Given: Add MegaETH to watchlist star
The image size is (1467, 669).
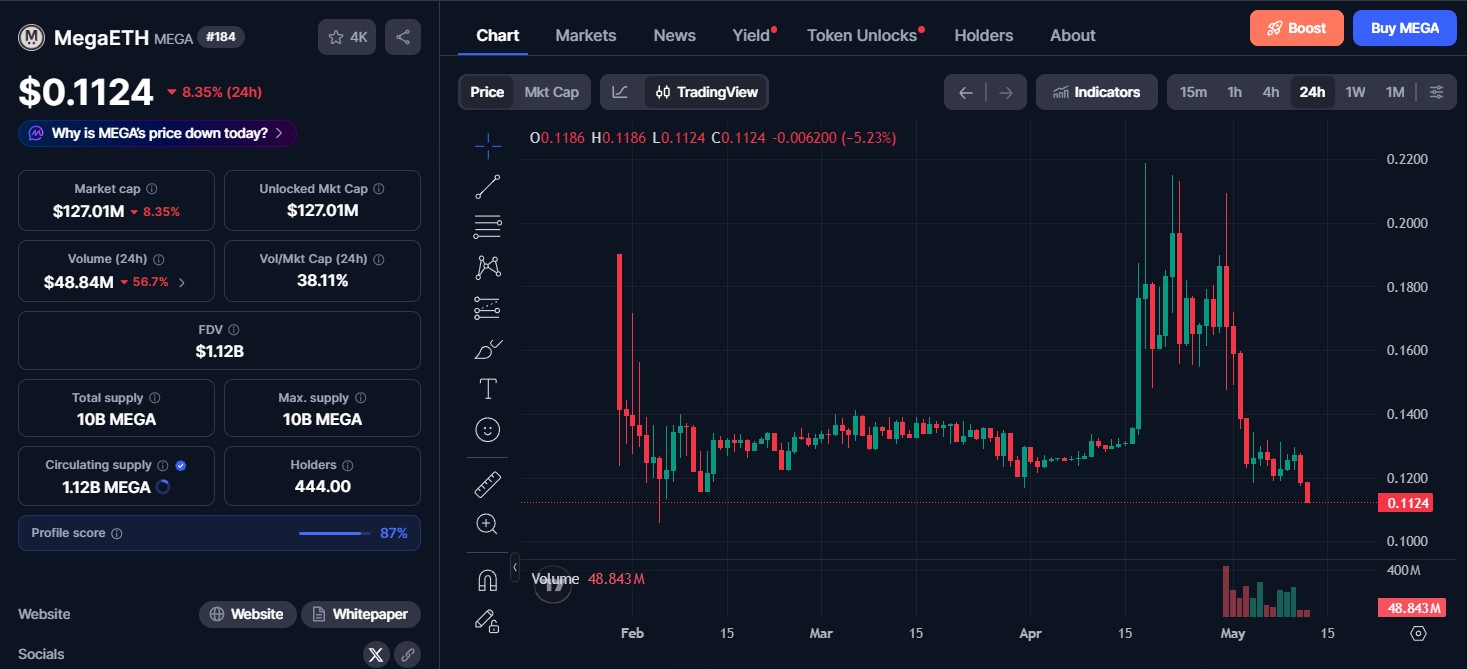Looking at the screenshot, I should point(347,37).
